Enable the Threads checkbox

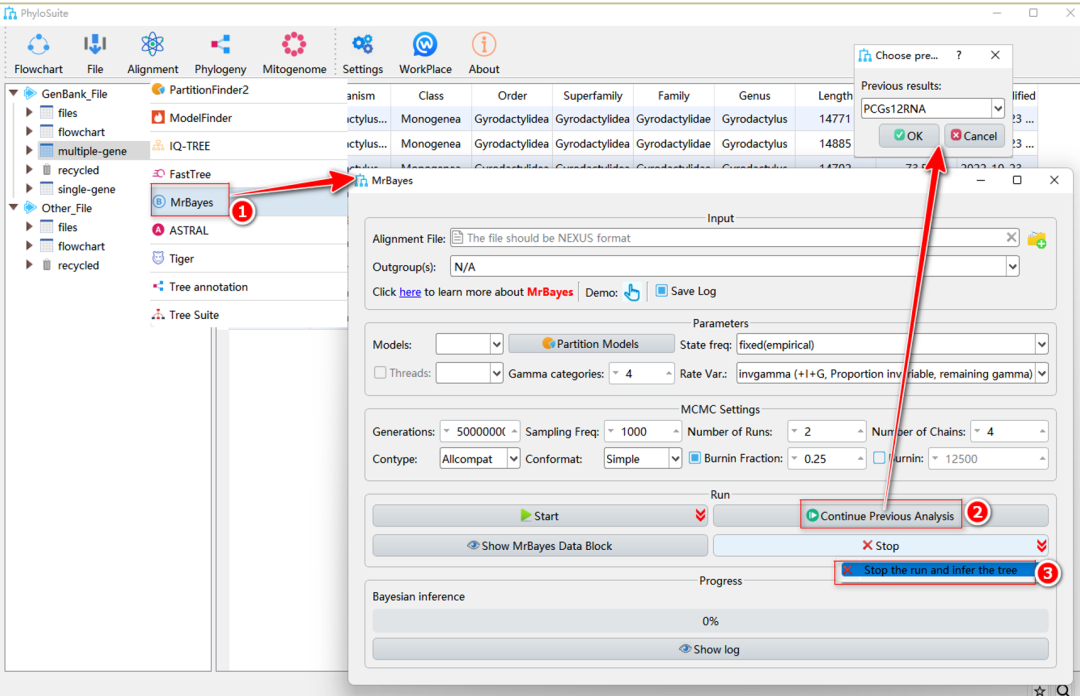tap(380, 373)
